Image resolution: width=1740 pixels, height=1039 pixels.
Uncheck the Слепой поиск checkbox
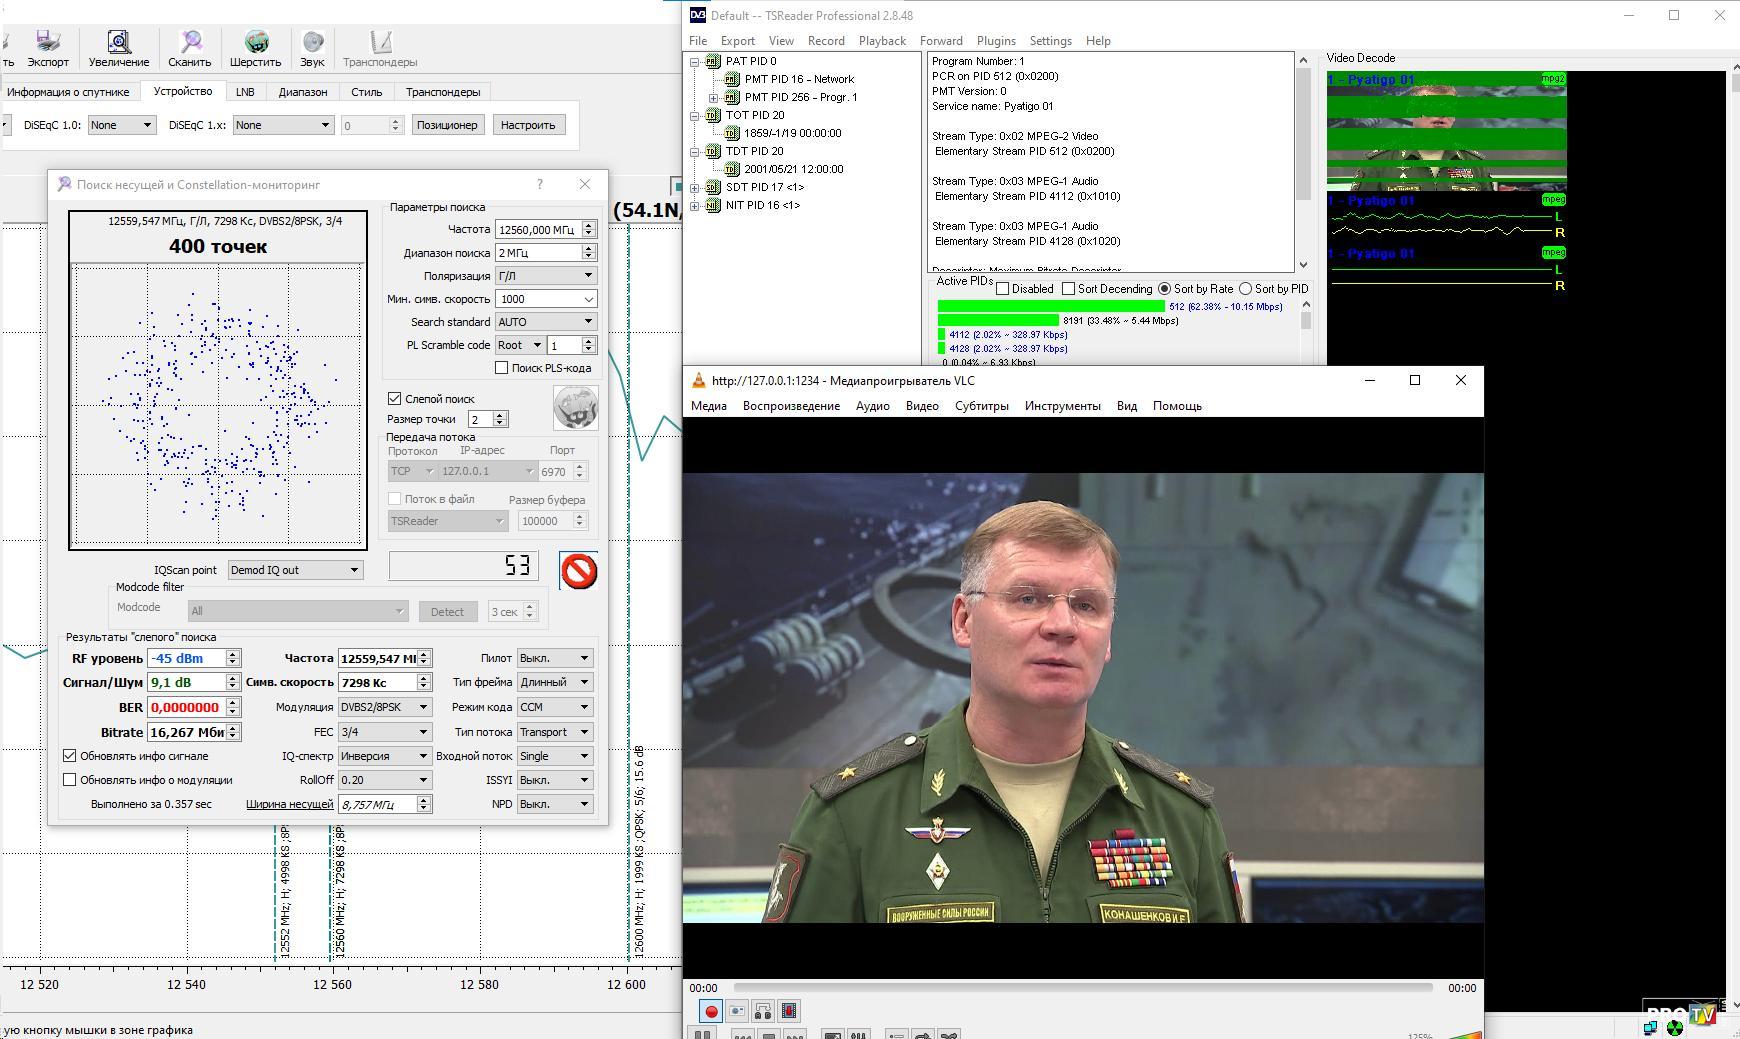(x=395, y=398)
